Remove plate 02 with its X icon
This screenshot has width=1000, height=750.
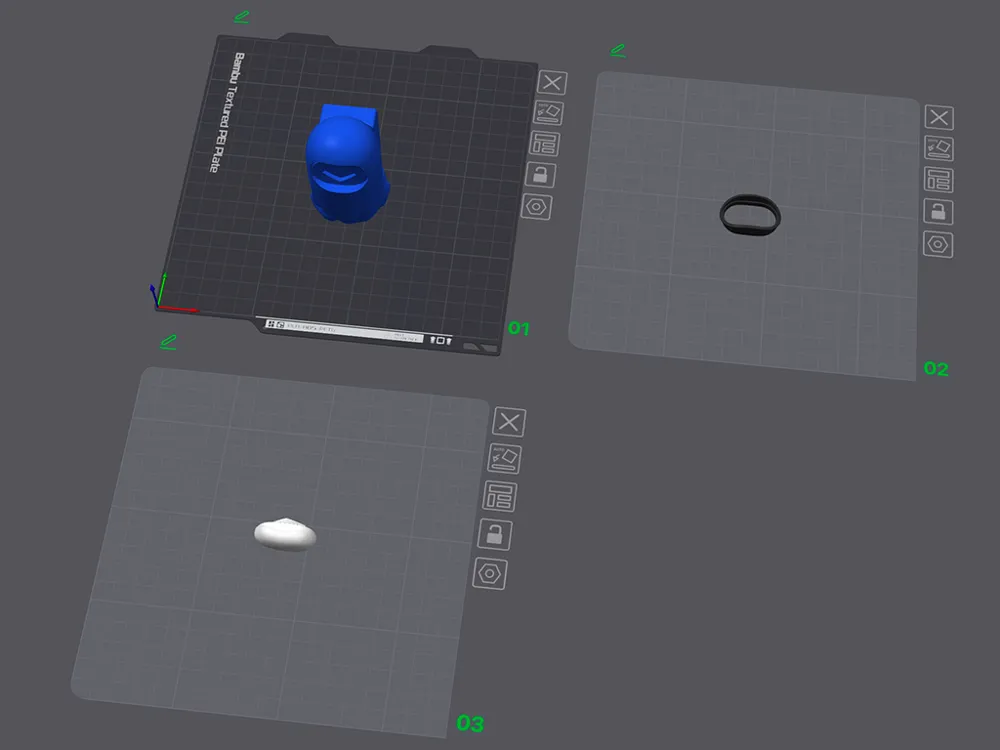[939, 117]
